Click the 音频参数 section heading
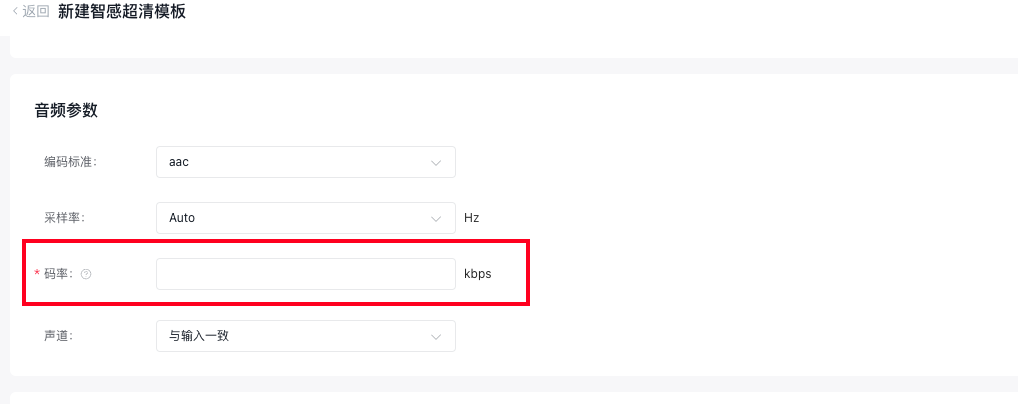 (x=66, y=110)
